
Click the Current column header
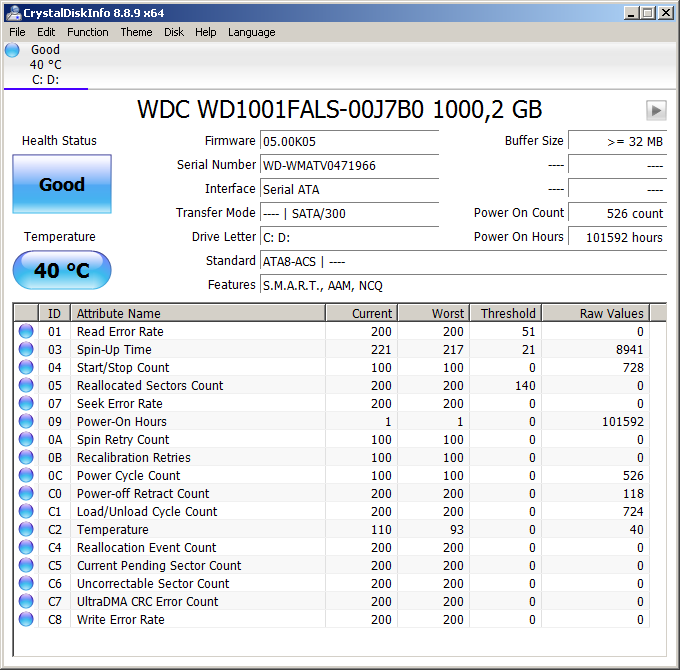pos(362,313)
